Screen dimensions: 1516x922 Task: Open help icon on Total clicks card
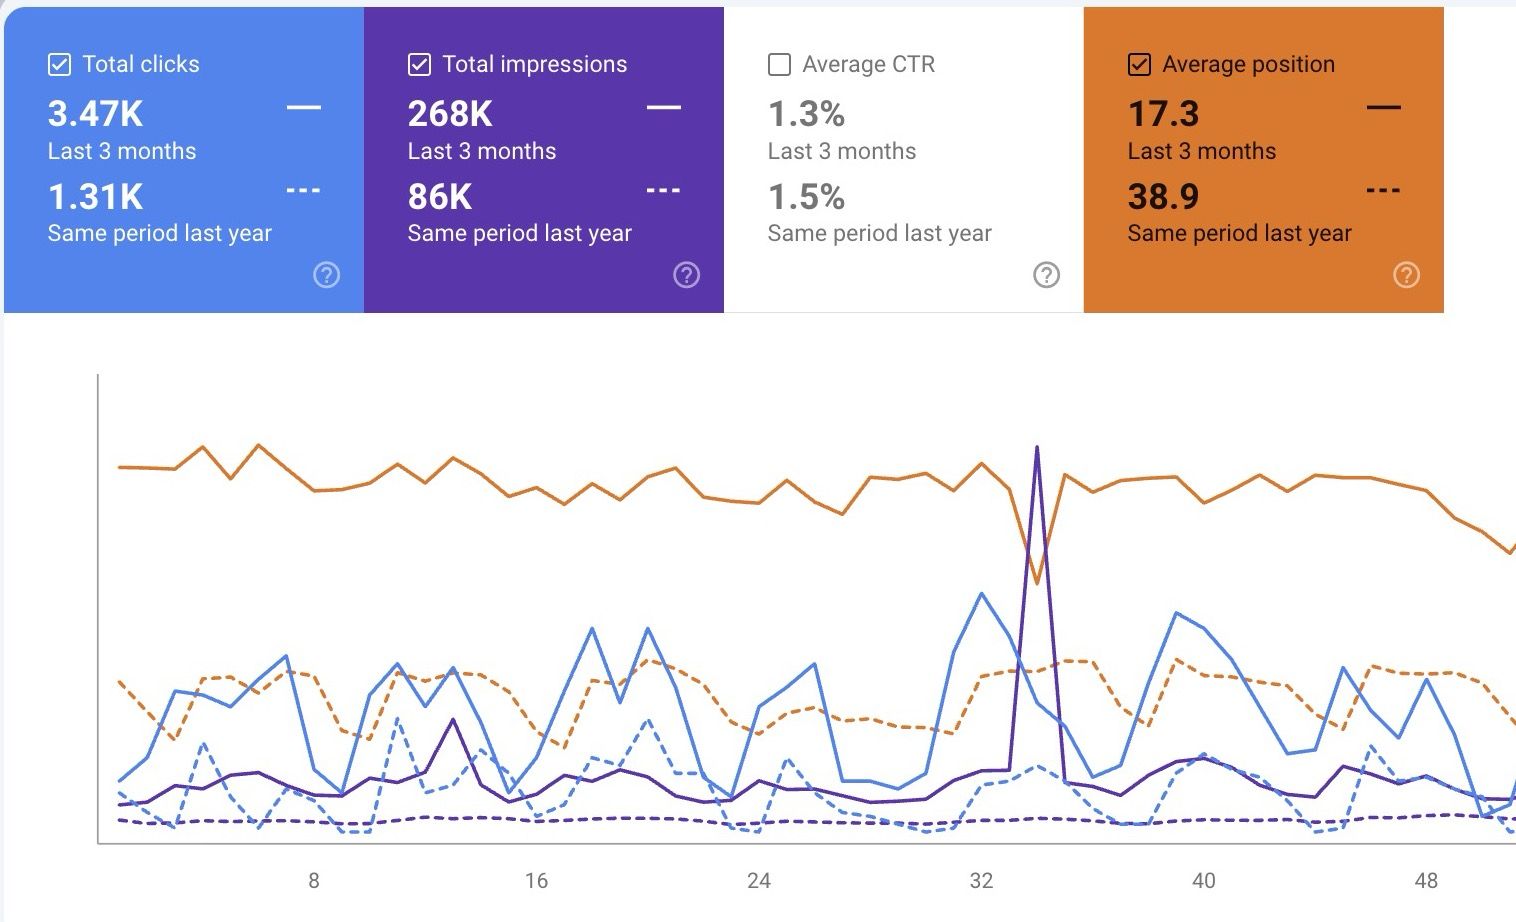coord(326,275)
